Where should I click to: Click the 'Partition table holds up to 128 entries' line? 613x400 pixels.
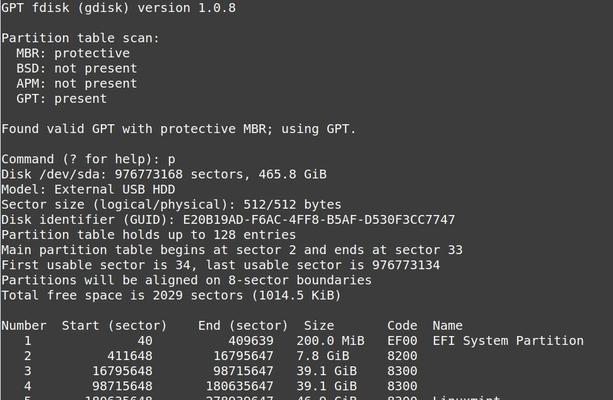coord(149,235)
